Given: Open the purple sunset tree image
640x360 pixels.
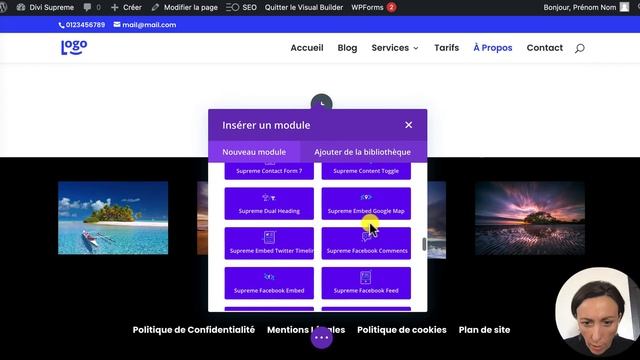Looking at the screenshot, I should 530,218.
